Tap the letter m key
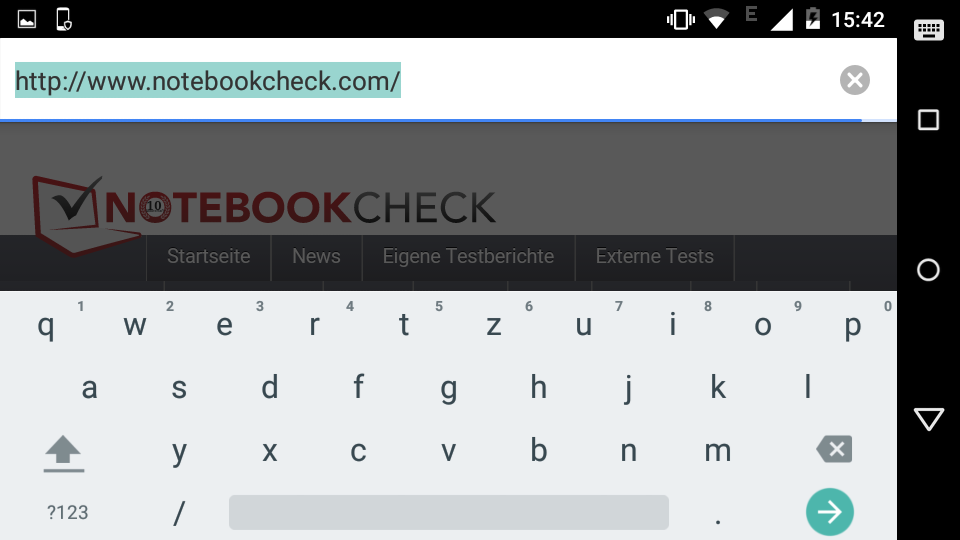This screenshot has height=540, width=960. [x=718, y=451]
